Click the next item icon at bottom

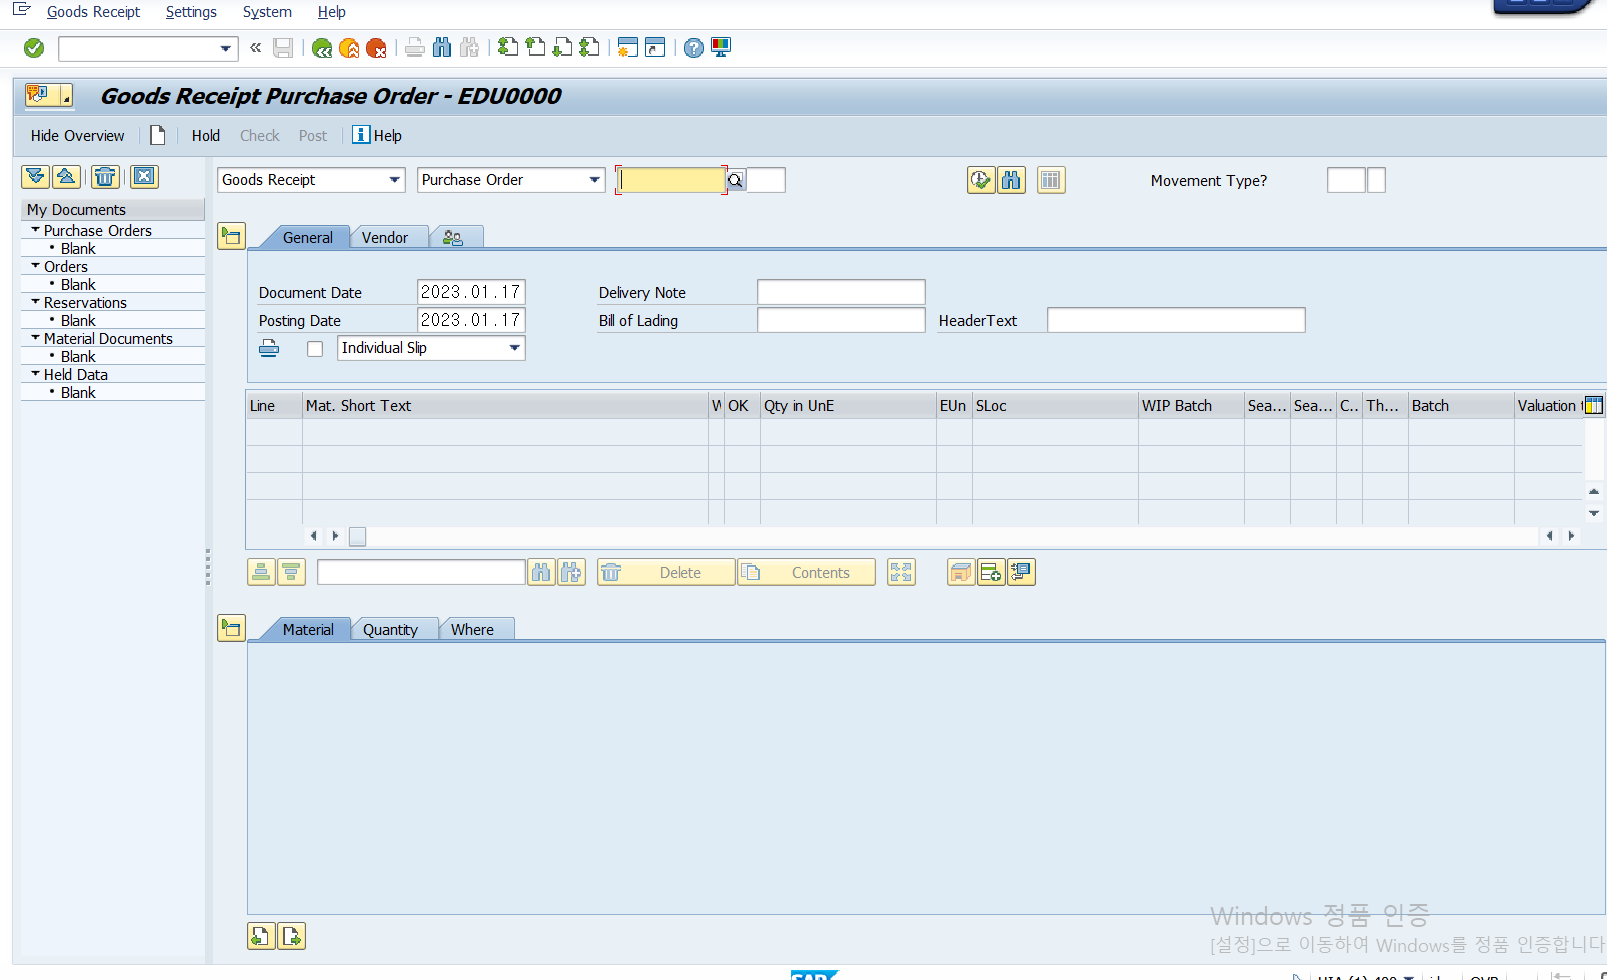click(291, 936)
